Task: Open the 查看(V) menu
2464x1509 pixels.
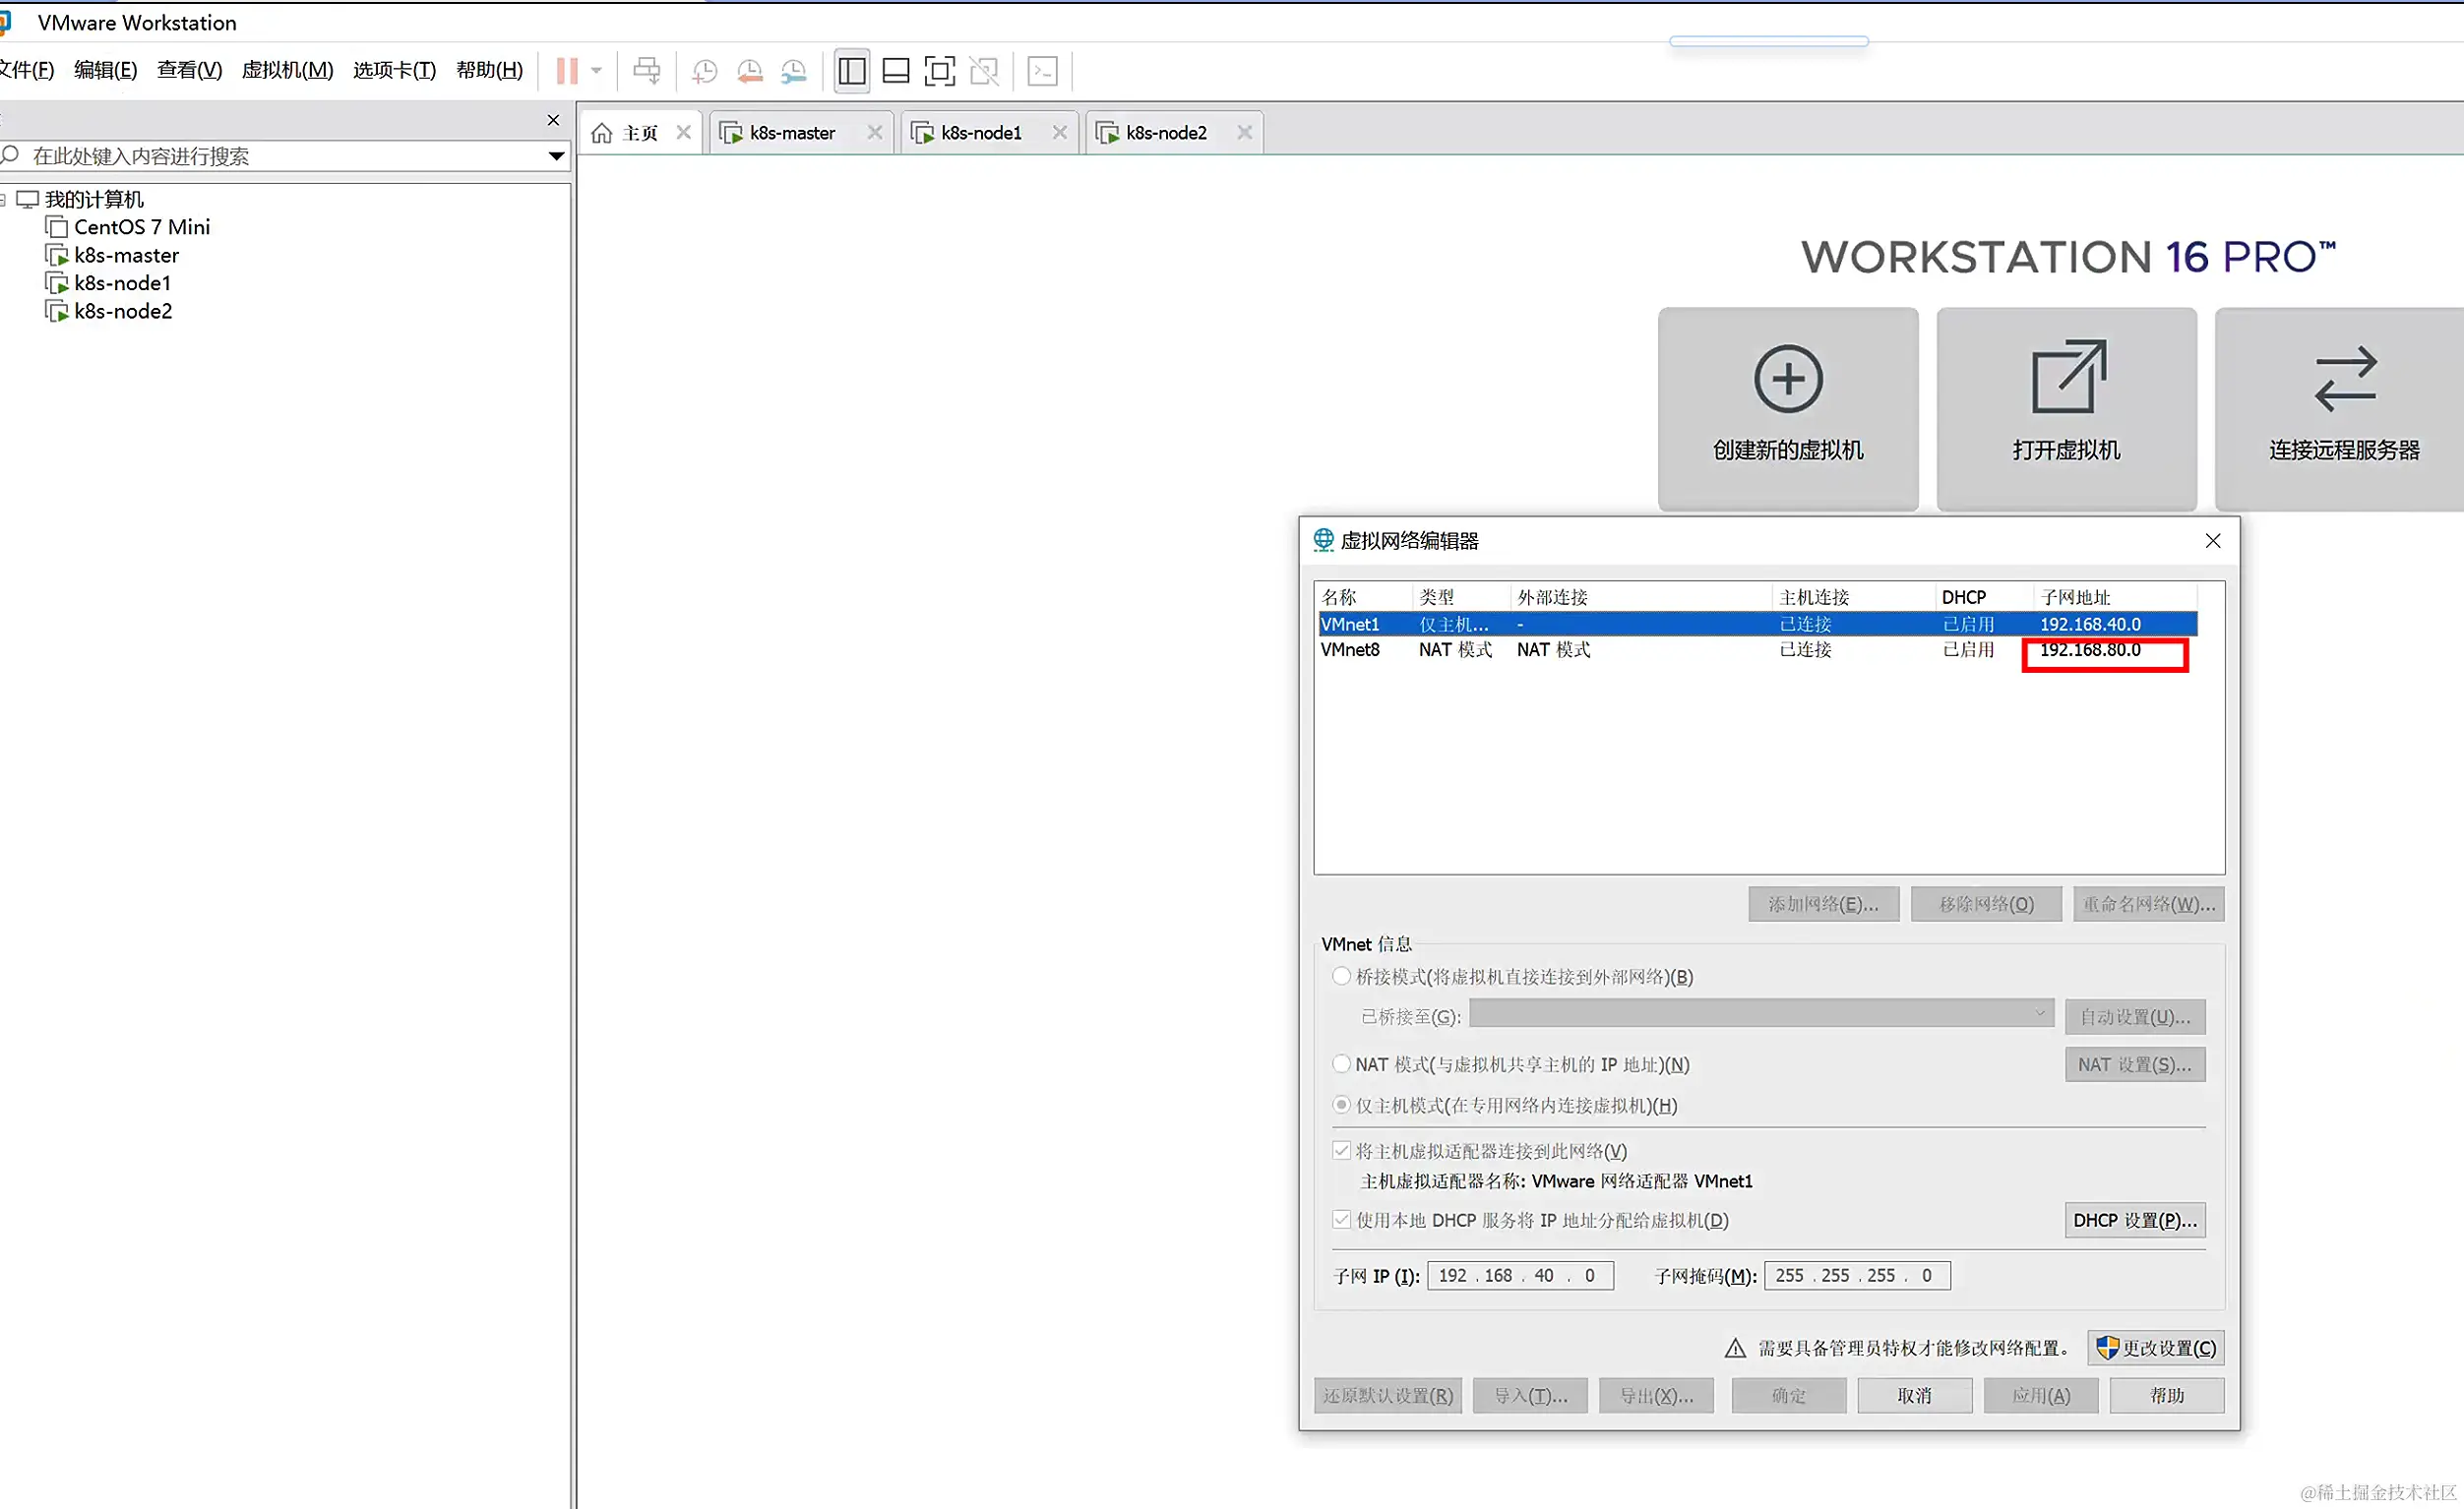Action: click(189, 70)
